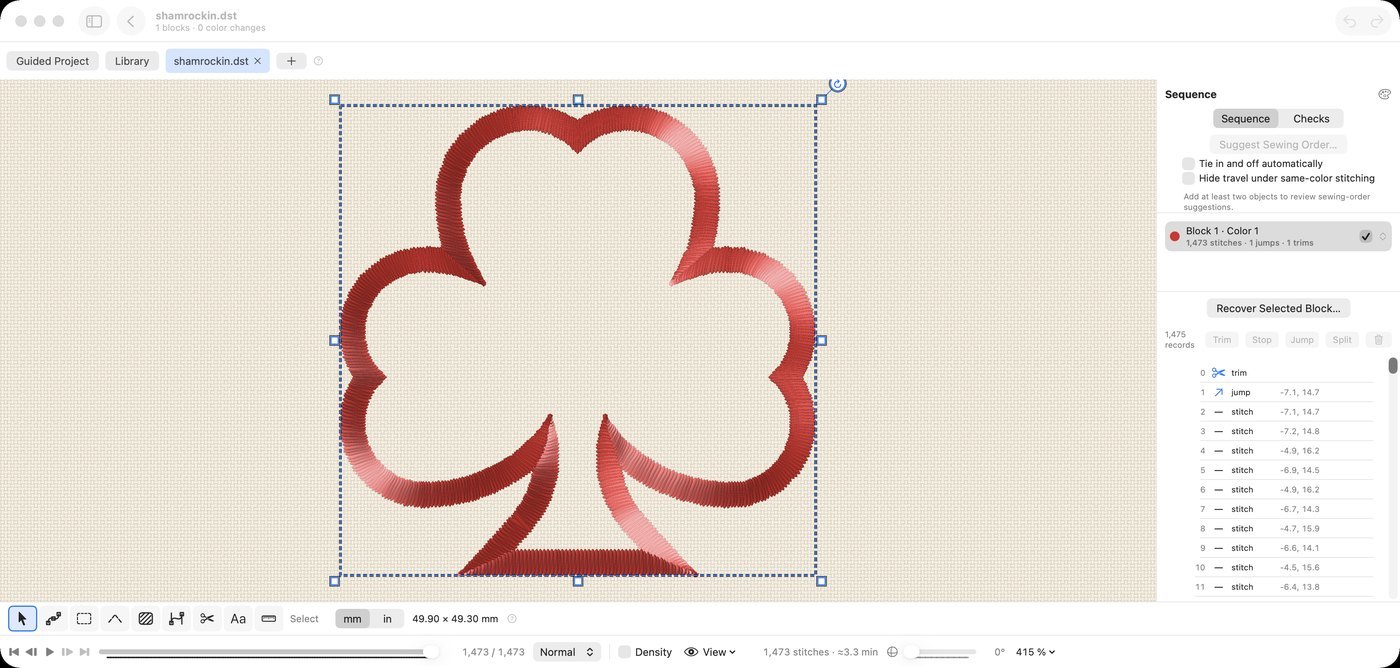Screen dimensions: 1400x668
Task: Pick the dashed rectangle marquee tool
Action: tap(84, 619)
